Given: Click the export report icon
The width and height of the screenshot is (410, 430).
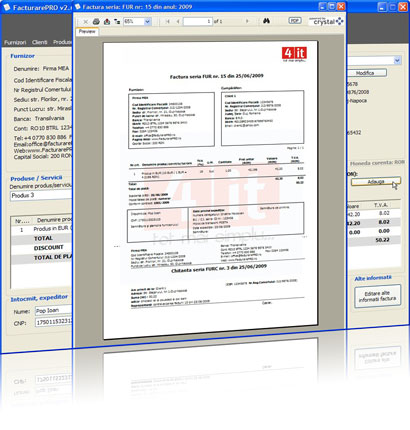Looking at the screenshot, I should tap(107, 22).
